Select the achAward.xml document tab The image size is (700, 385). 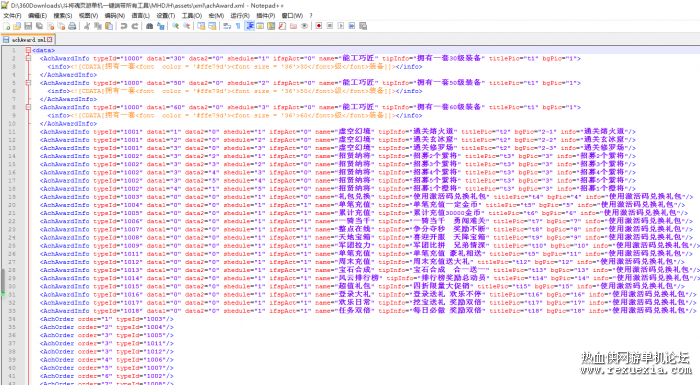(28, 39)
